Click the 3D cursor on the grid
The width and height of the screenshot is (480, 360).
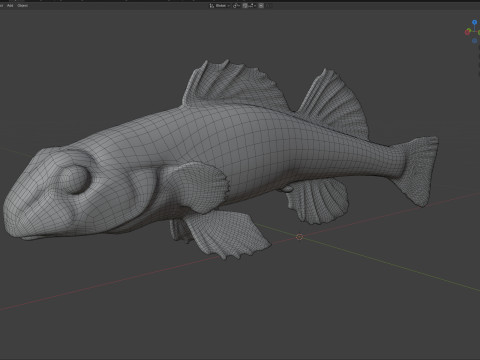[x=299, y=237]
